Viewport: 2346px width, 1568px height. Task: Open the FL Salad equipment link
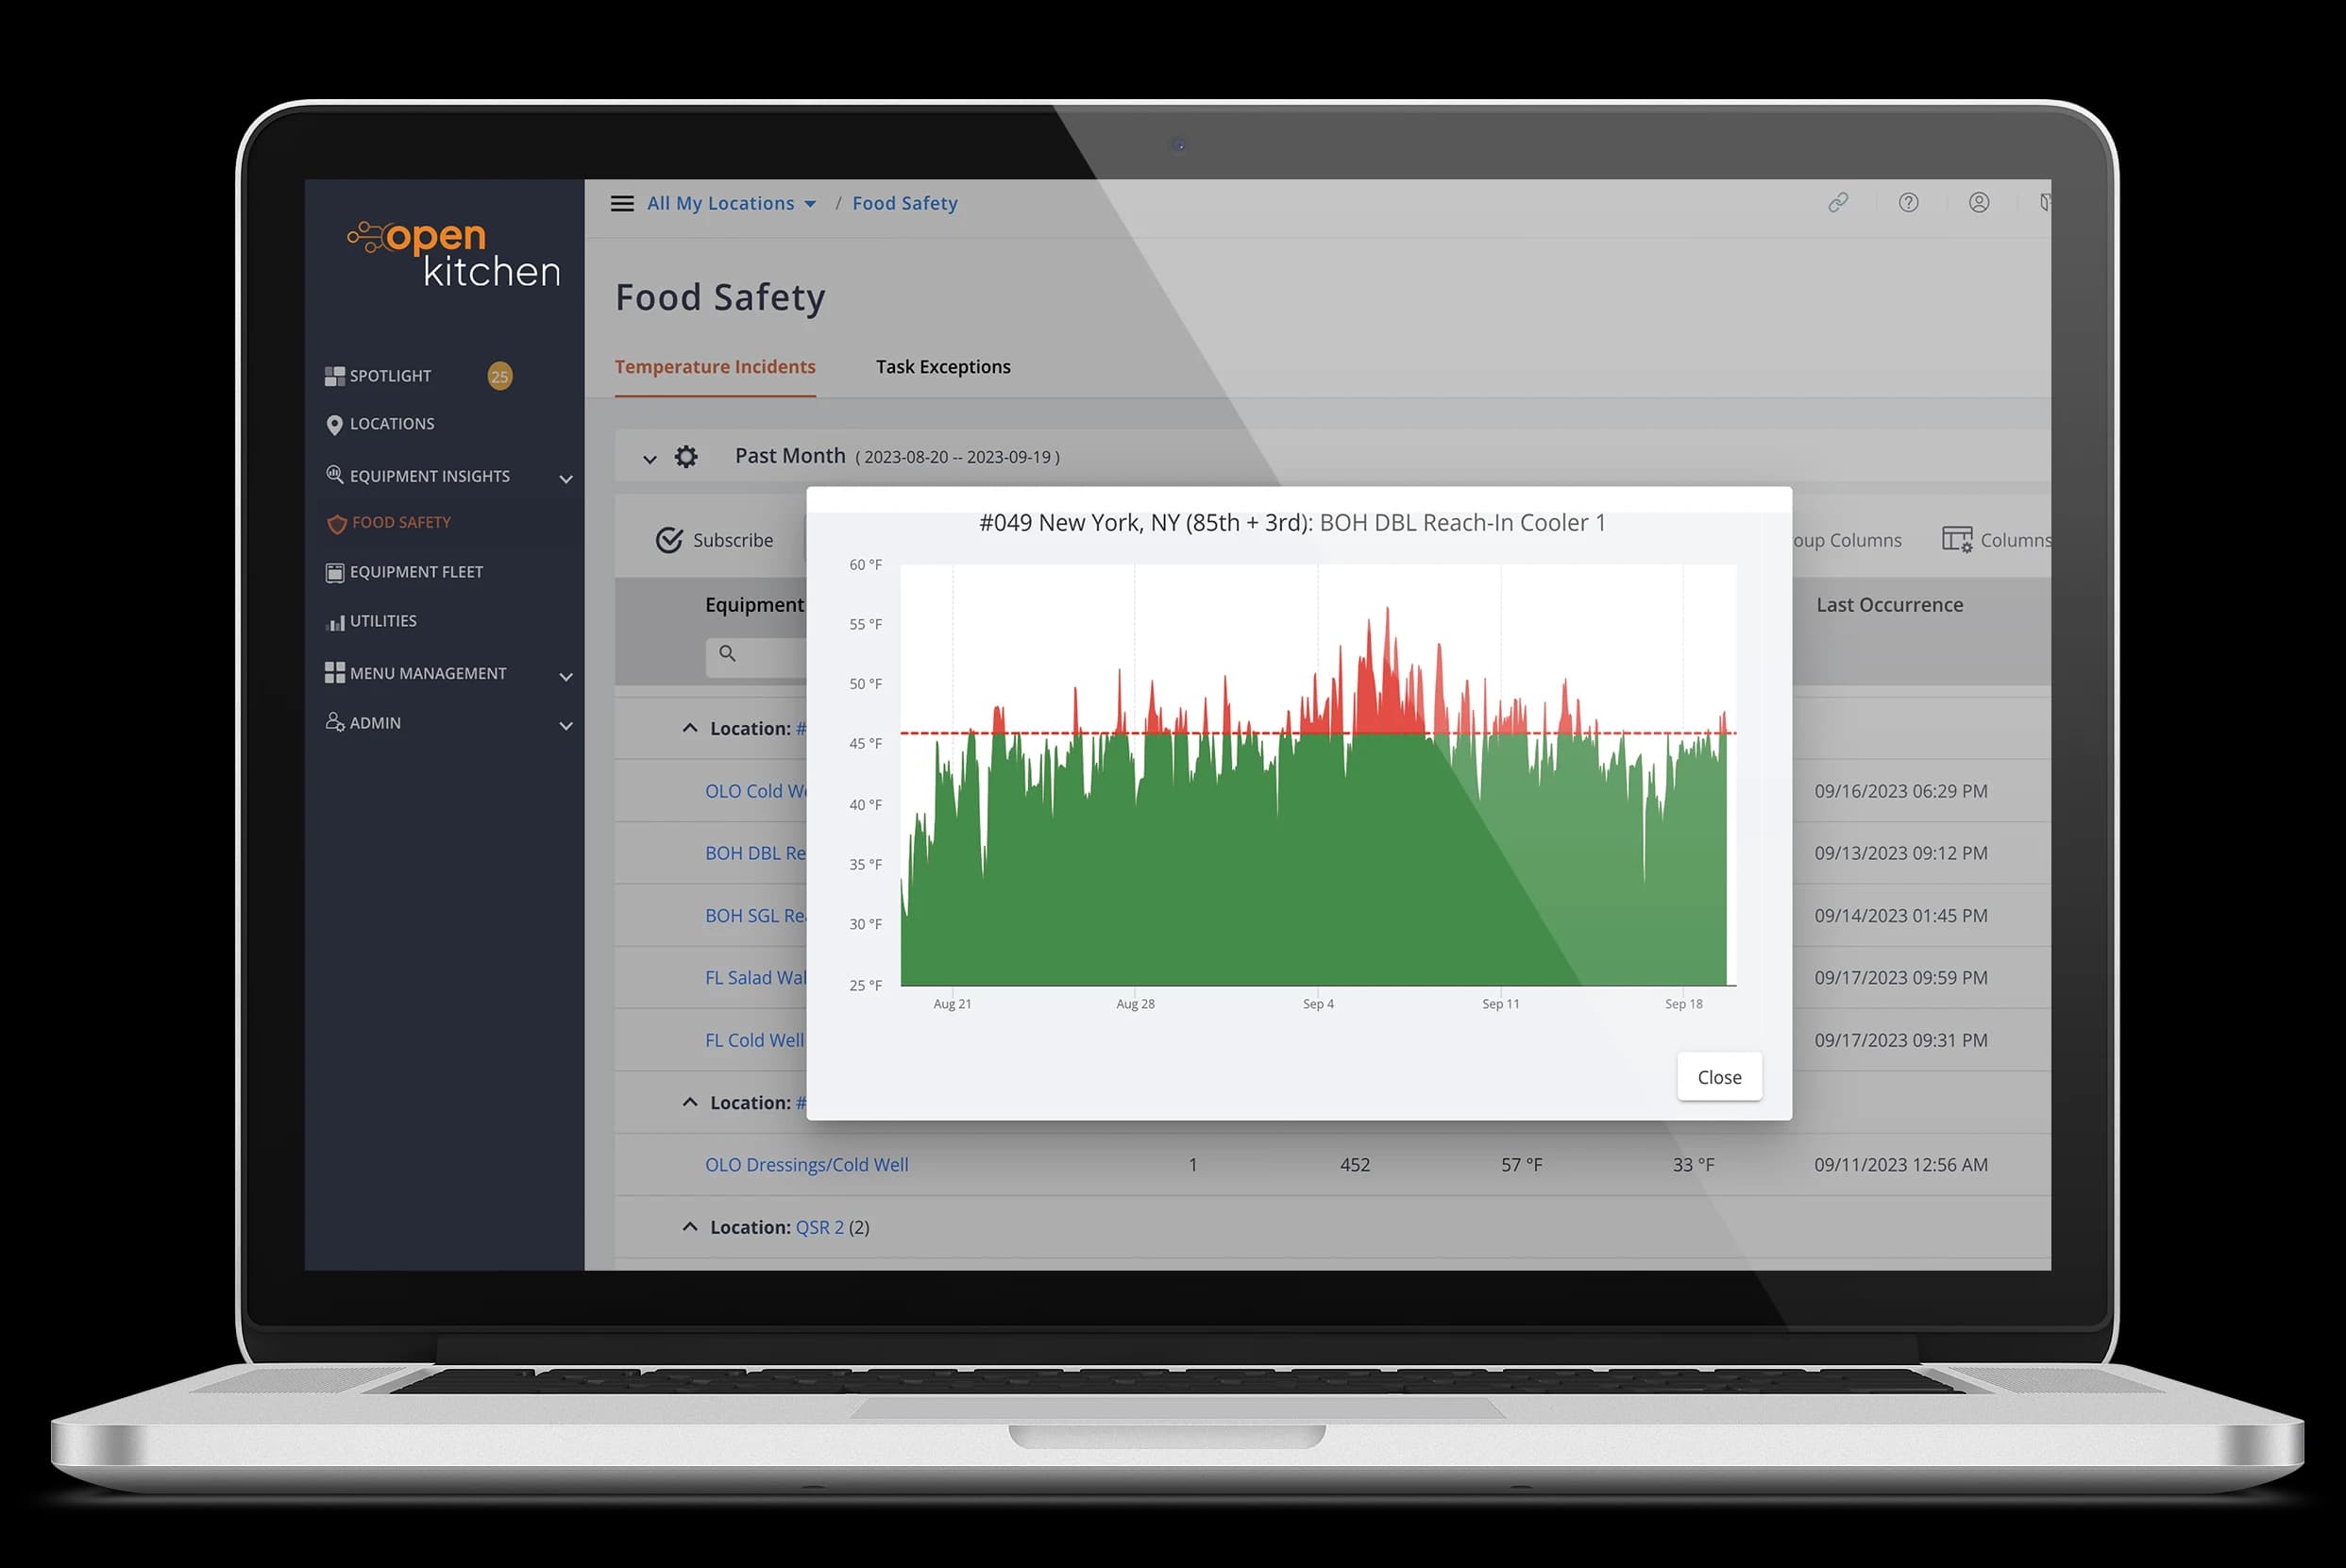pyautogui.click(x=755, y=977)
